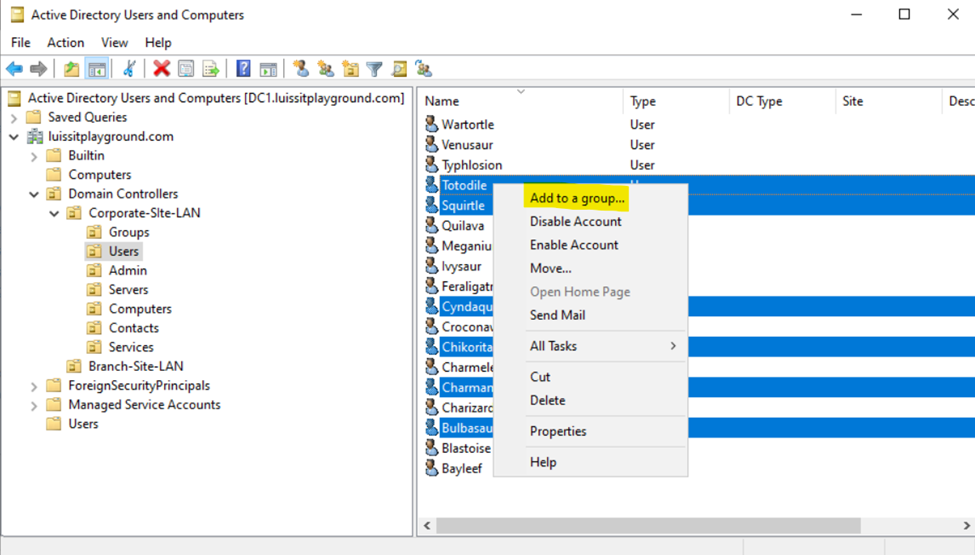The width and height of the screenshot is (975, 555).
Task: Select the Branch-Site-LAN OU
Action: pos(136,367)
